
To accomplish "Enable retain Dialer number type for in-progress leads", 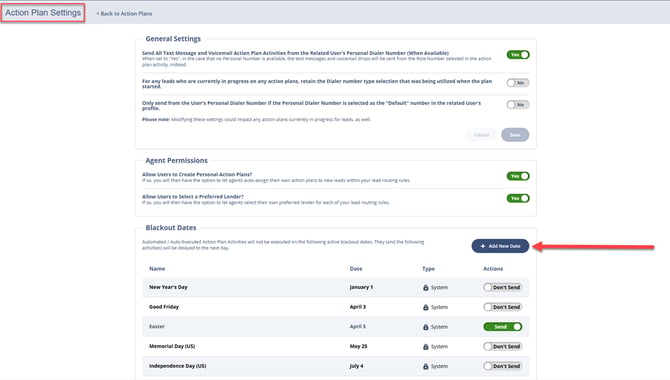I will tap(518, 83).
